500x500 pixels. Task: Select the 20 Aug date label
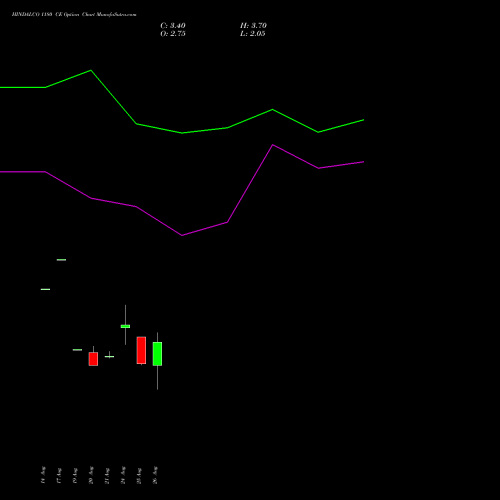(91, 475)
